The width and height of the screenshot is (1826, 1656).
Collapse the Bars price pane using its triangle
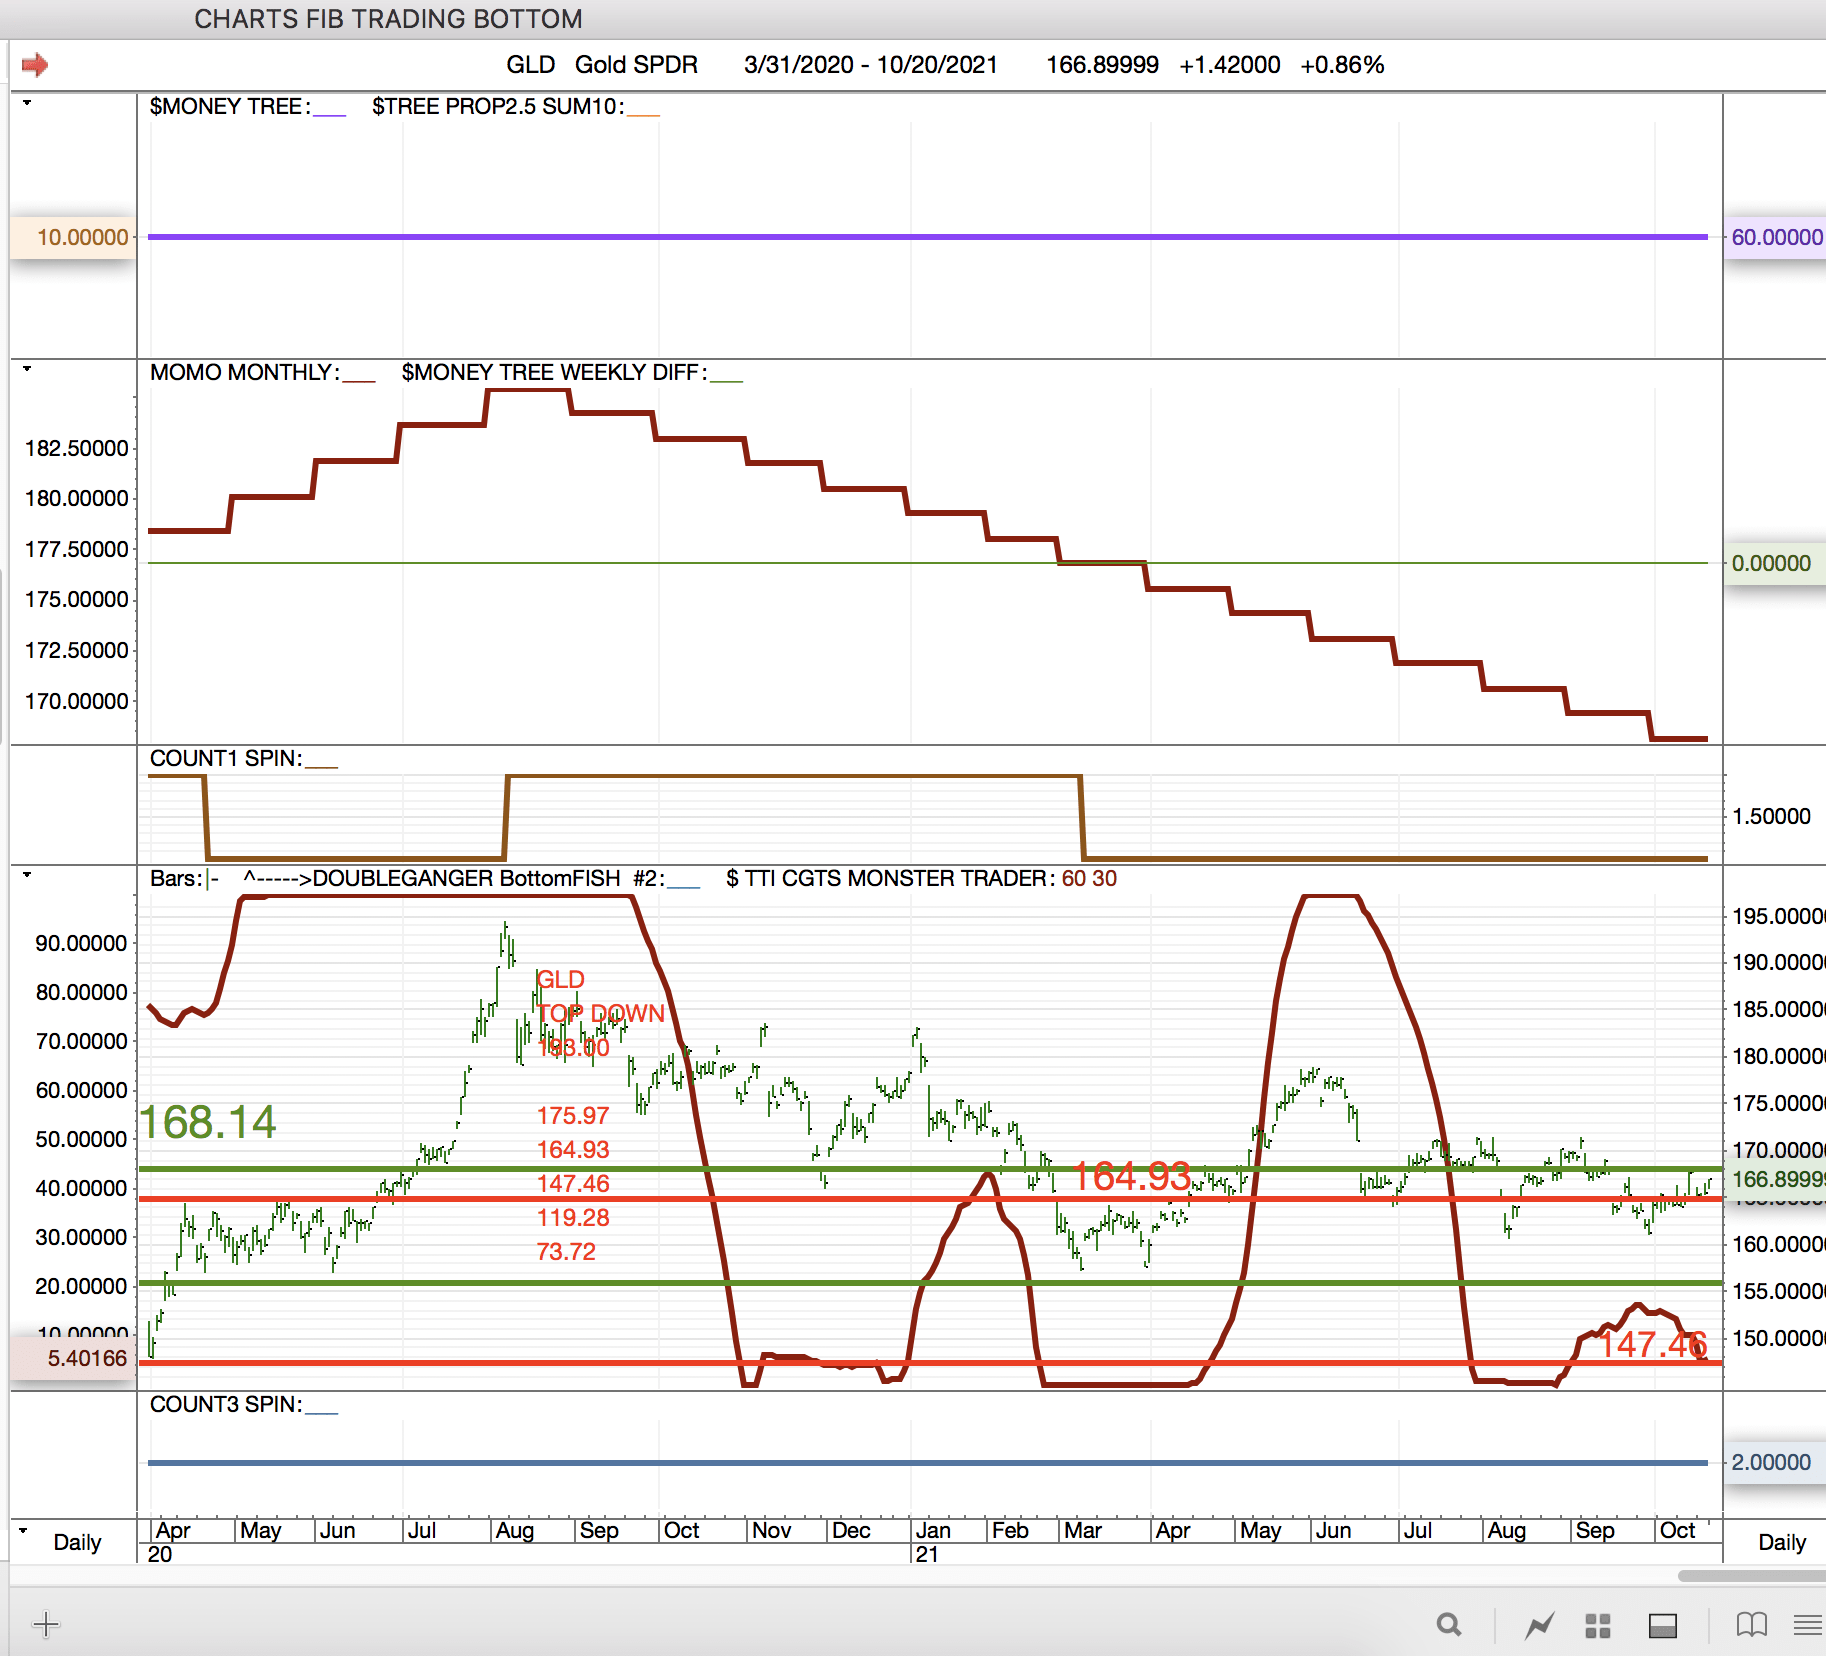click(27, 875)
